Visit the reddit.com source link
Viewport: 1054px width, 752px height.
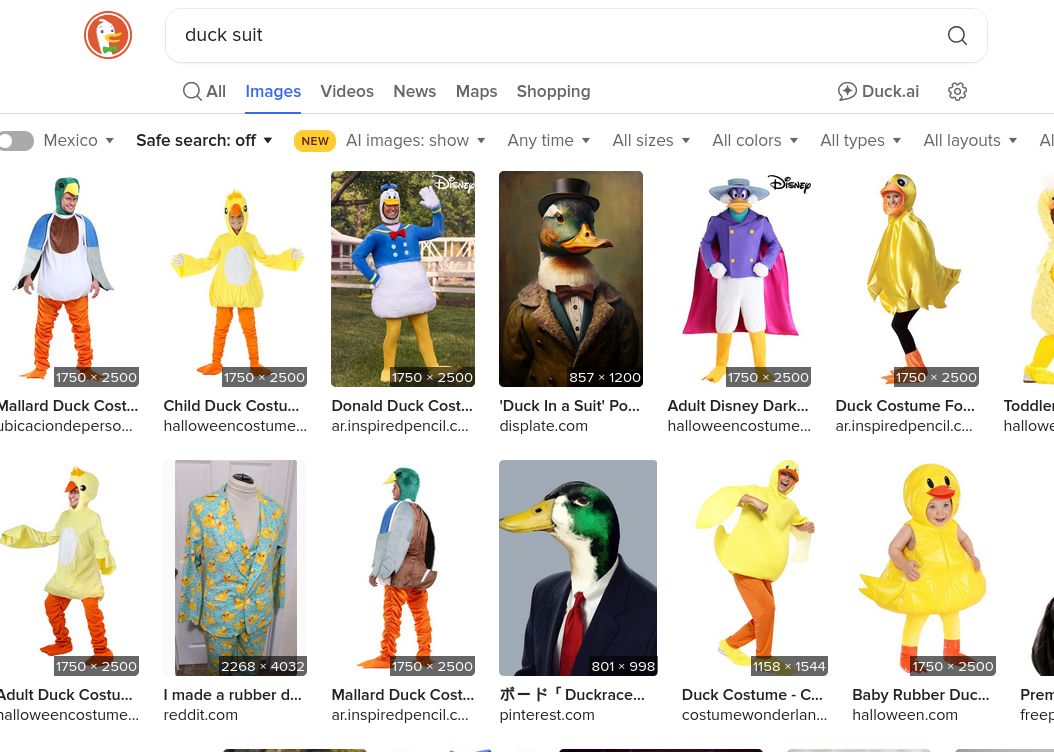coord(200,715)
